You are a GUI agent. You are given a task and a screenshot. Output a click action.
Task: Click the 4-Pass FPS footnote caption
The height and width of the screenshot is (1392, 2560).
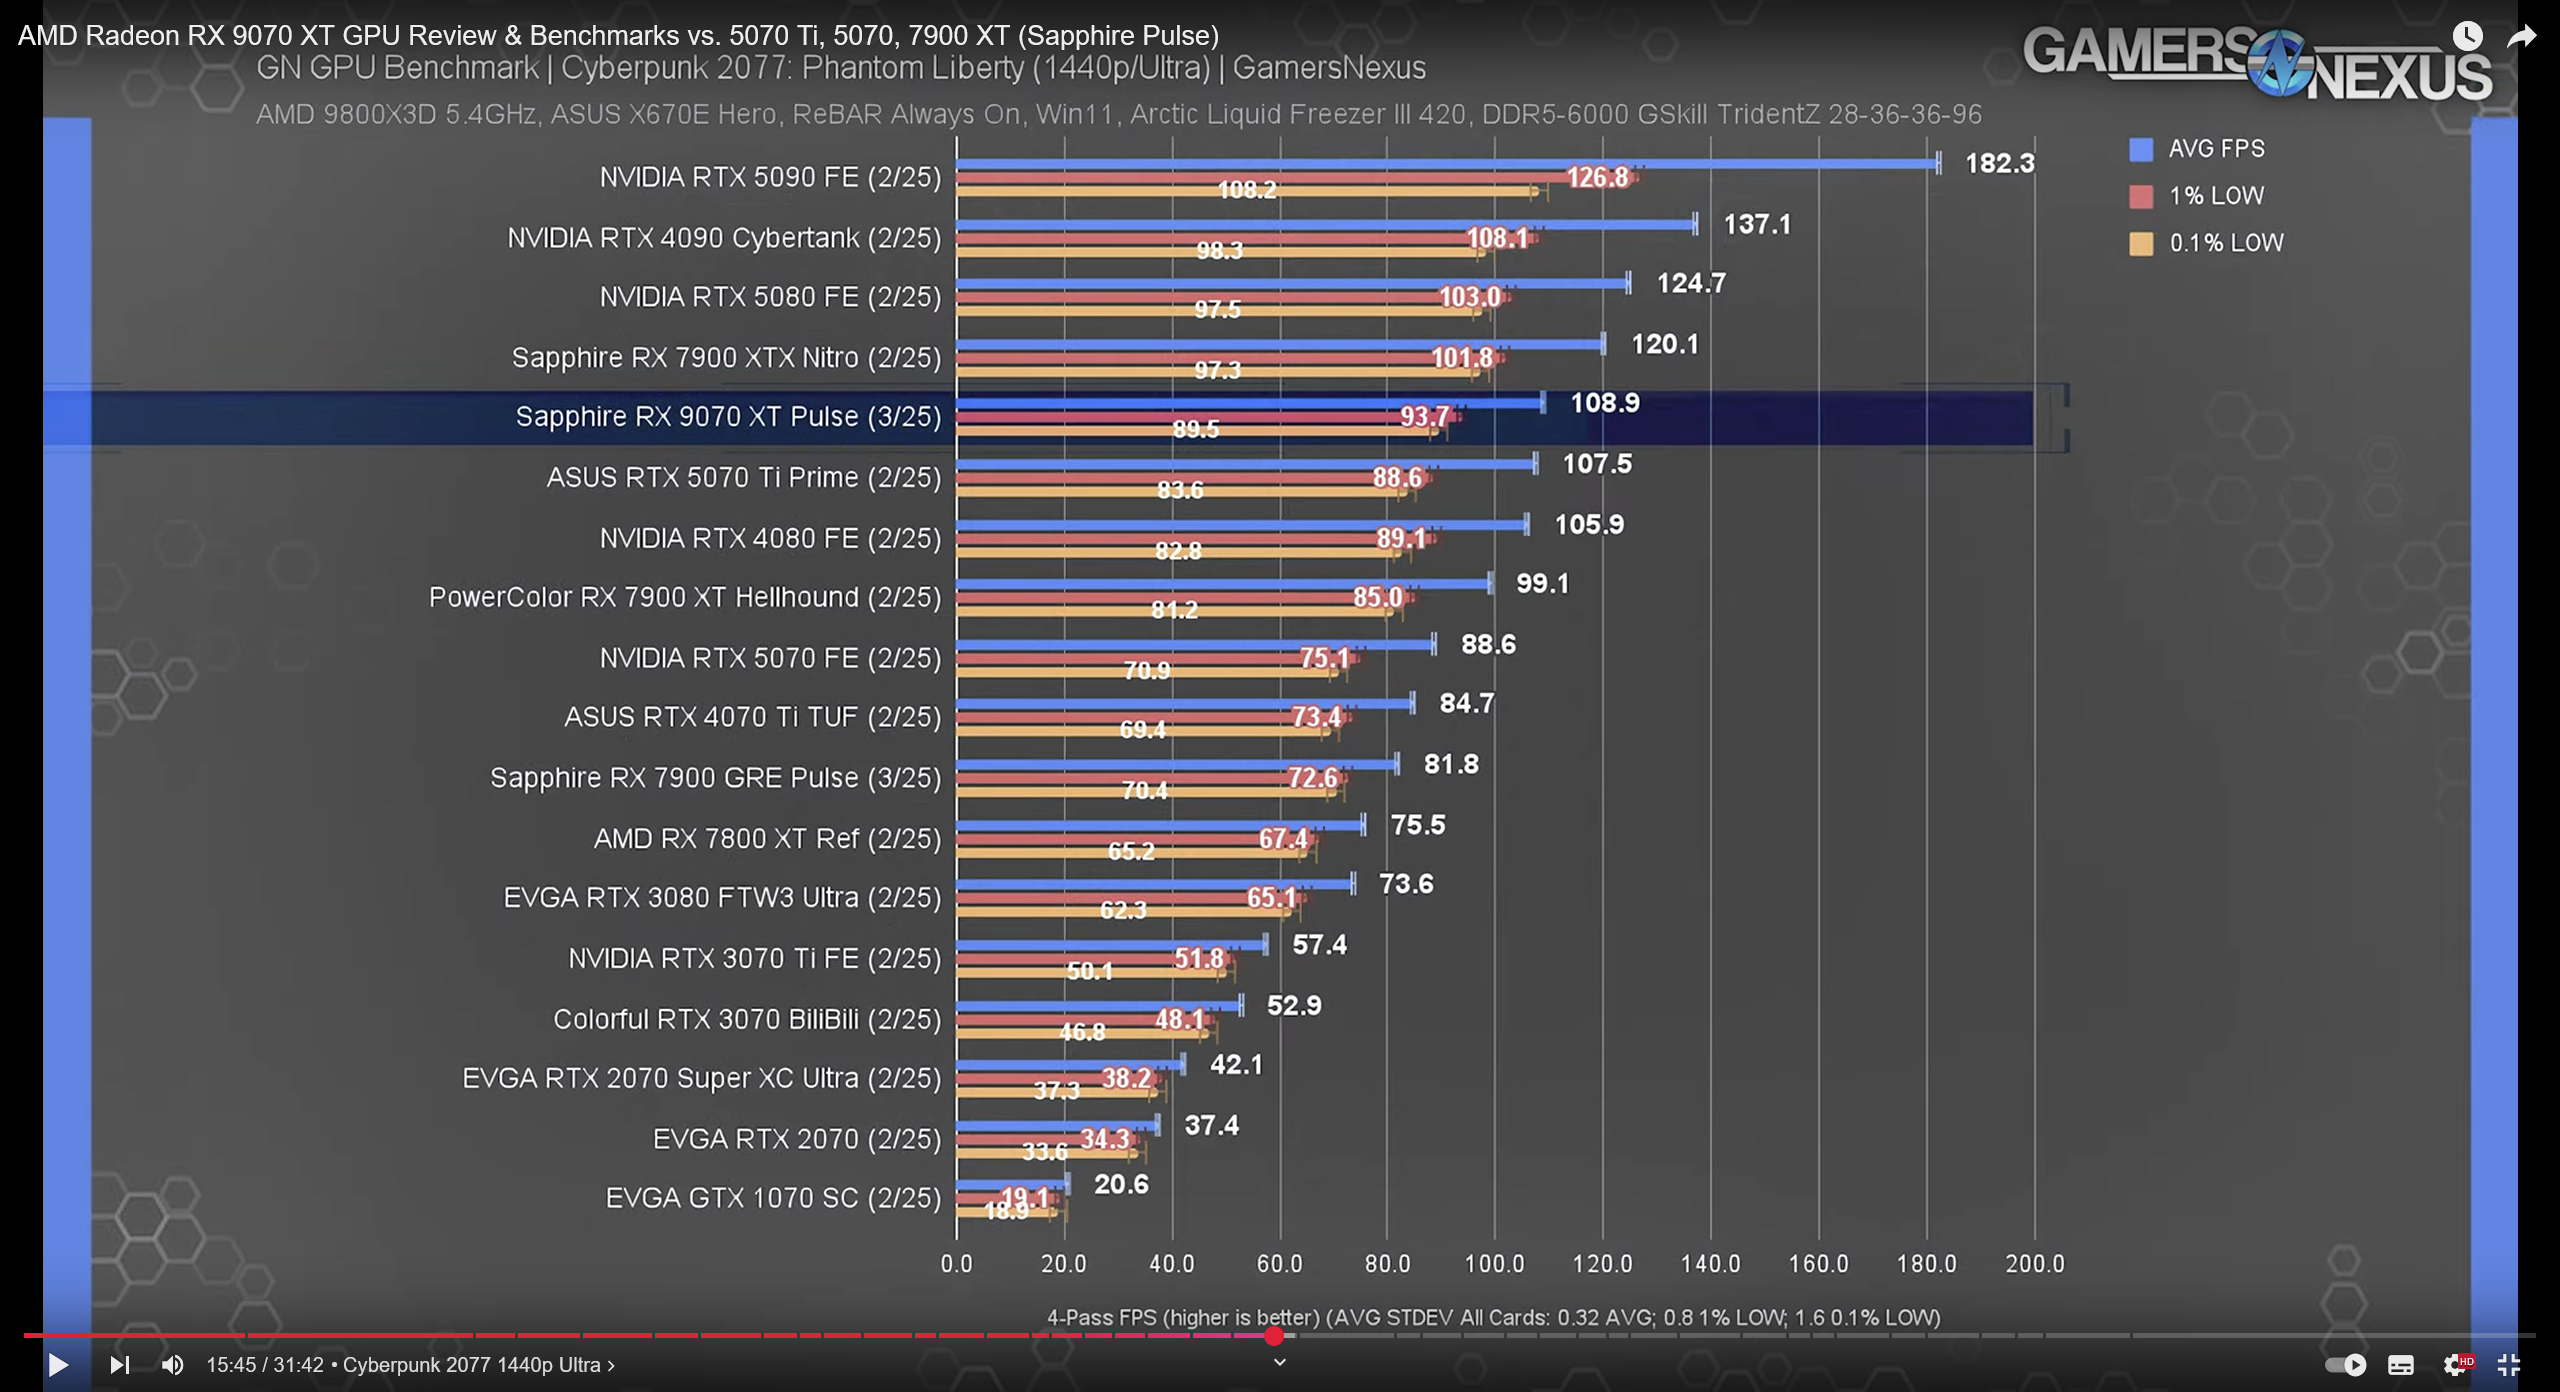(x=1494, y=1317)
